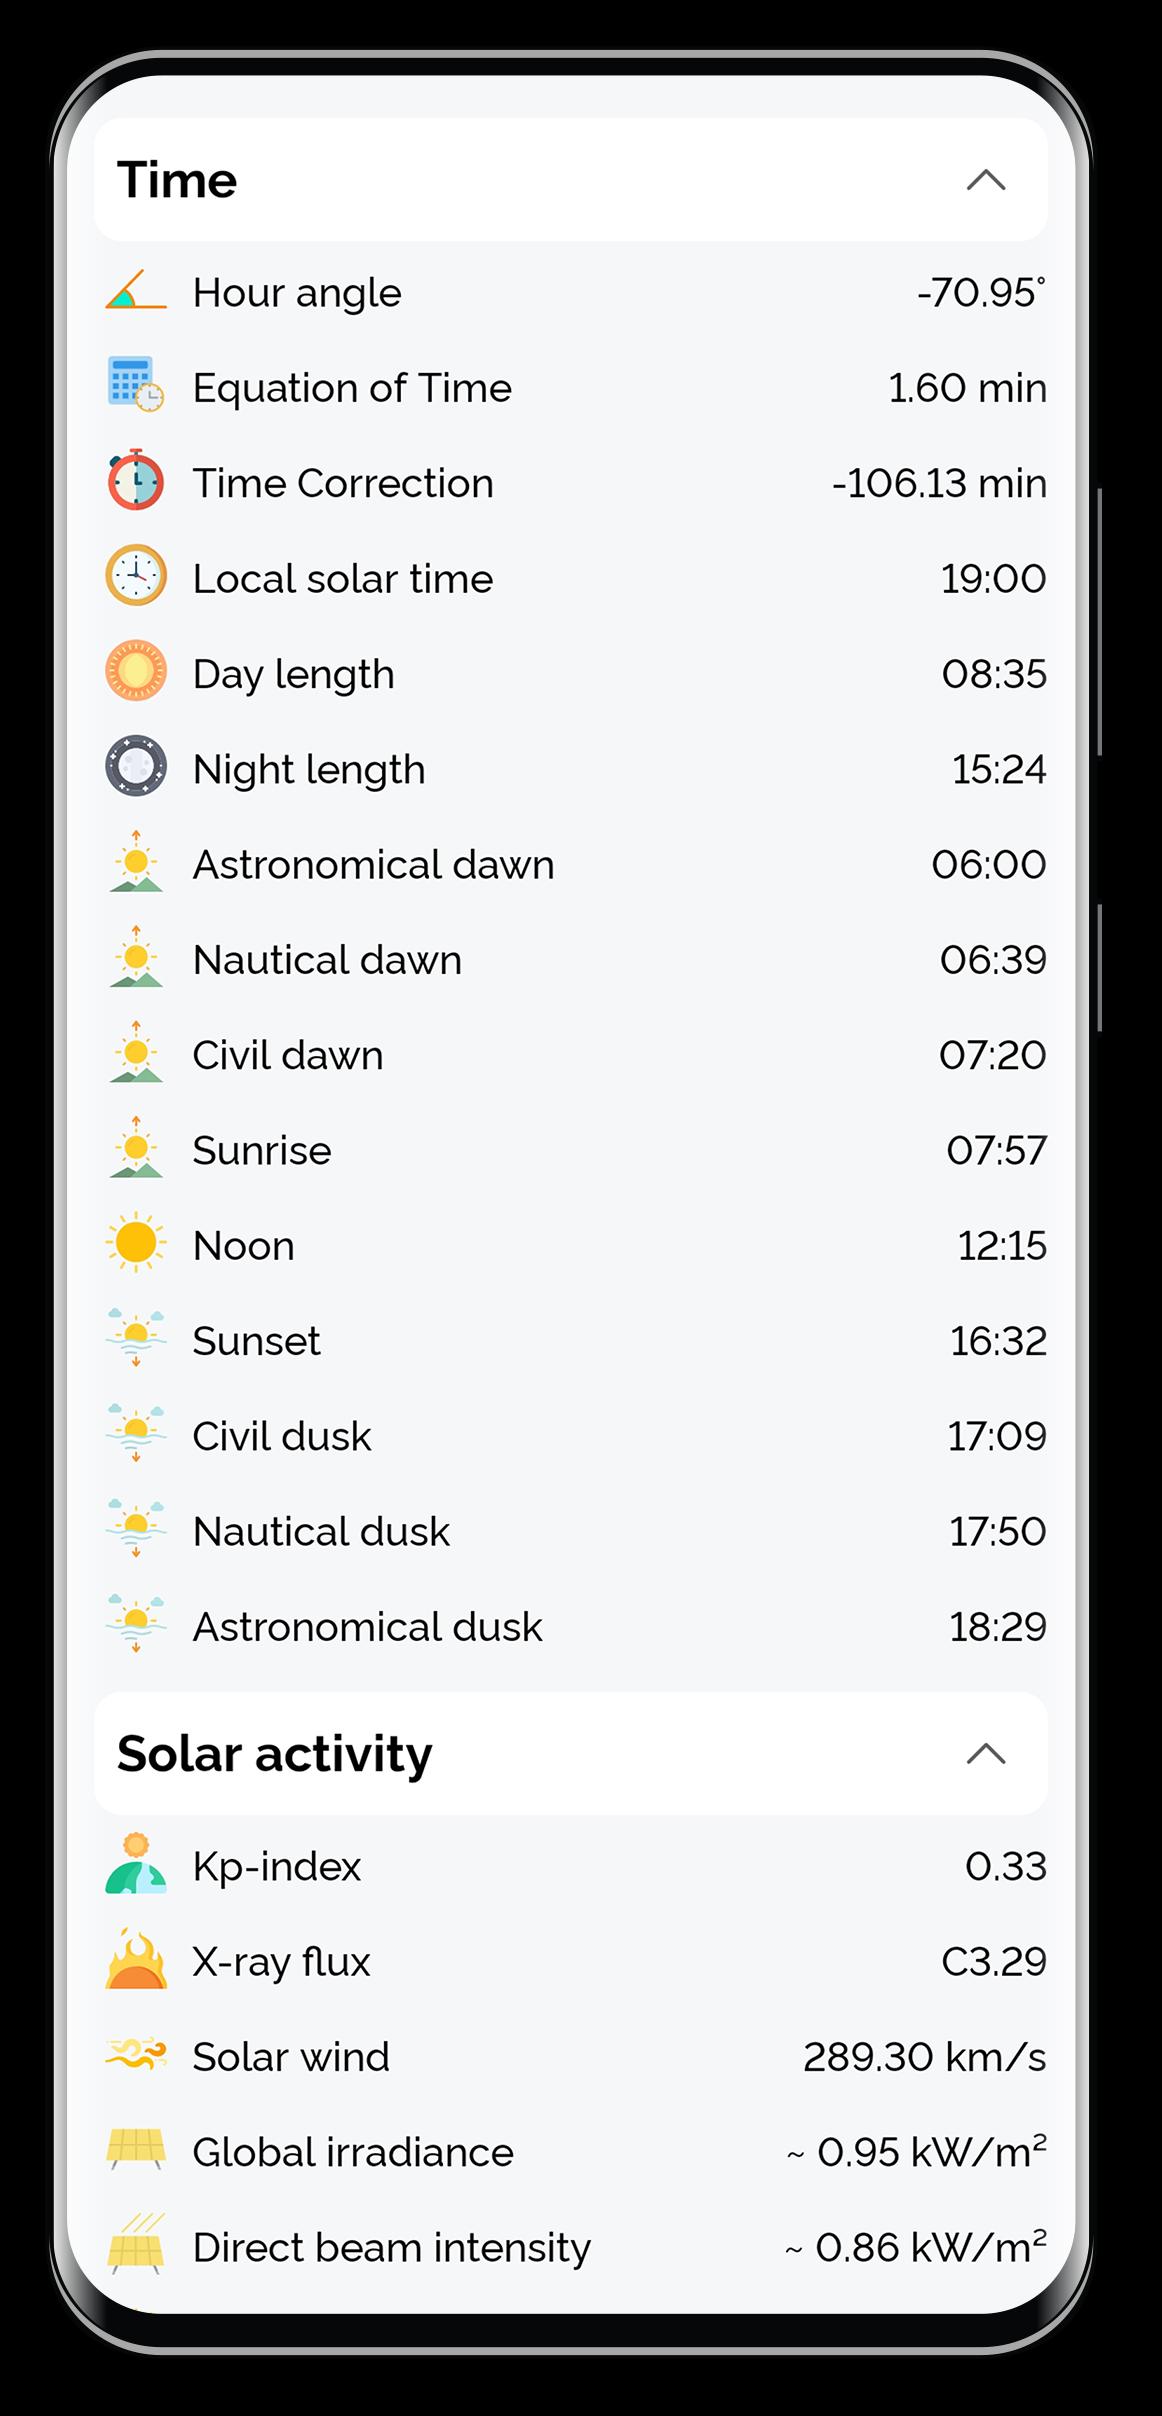This screenshot has width=1162, height=2416.
Task: Click the Night length moon icon
Action: point(136,767)
